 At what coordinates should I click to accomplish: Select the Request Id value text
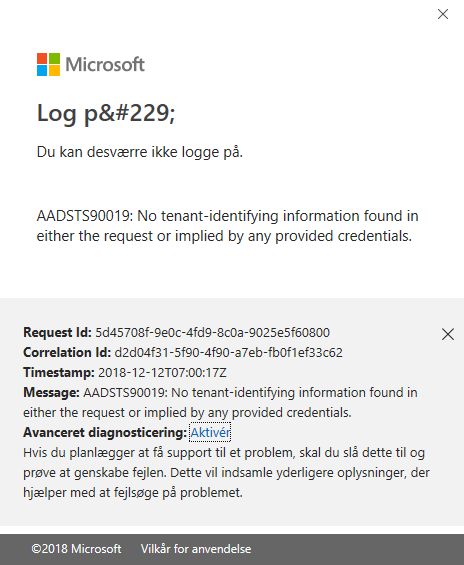point(213,332)
